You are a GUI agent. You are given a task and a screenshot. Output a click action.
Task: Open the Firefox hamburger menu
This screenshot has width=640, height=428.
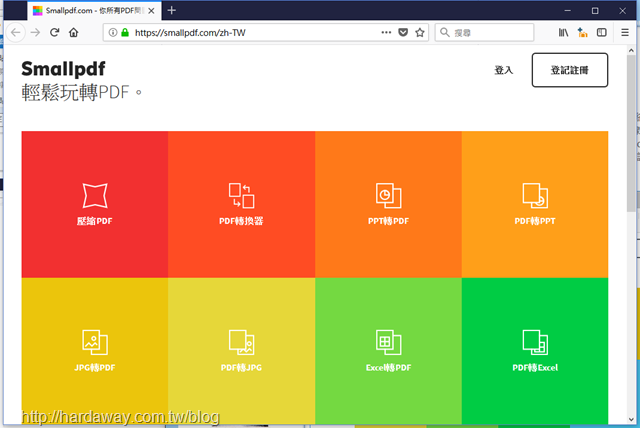[625, 33]
